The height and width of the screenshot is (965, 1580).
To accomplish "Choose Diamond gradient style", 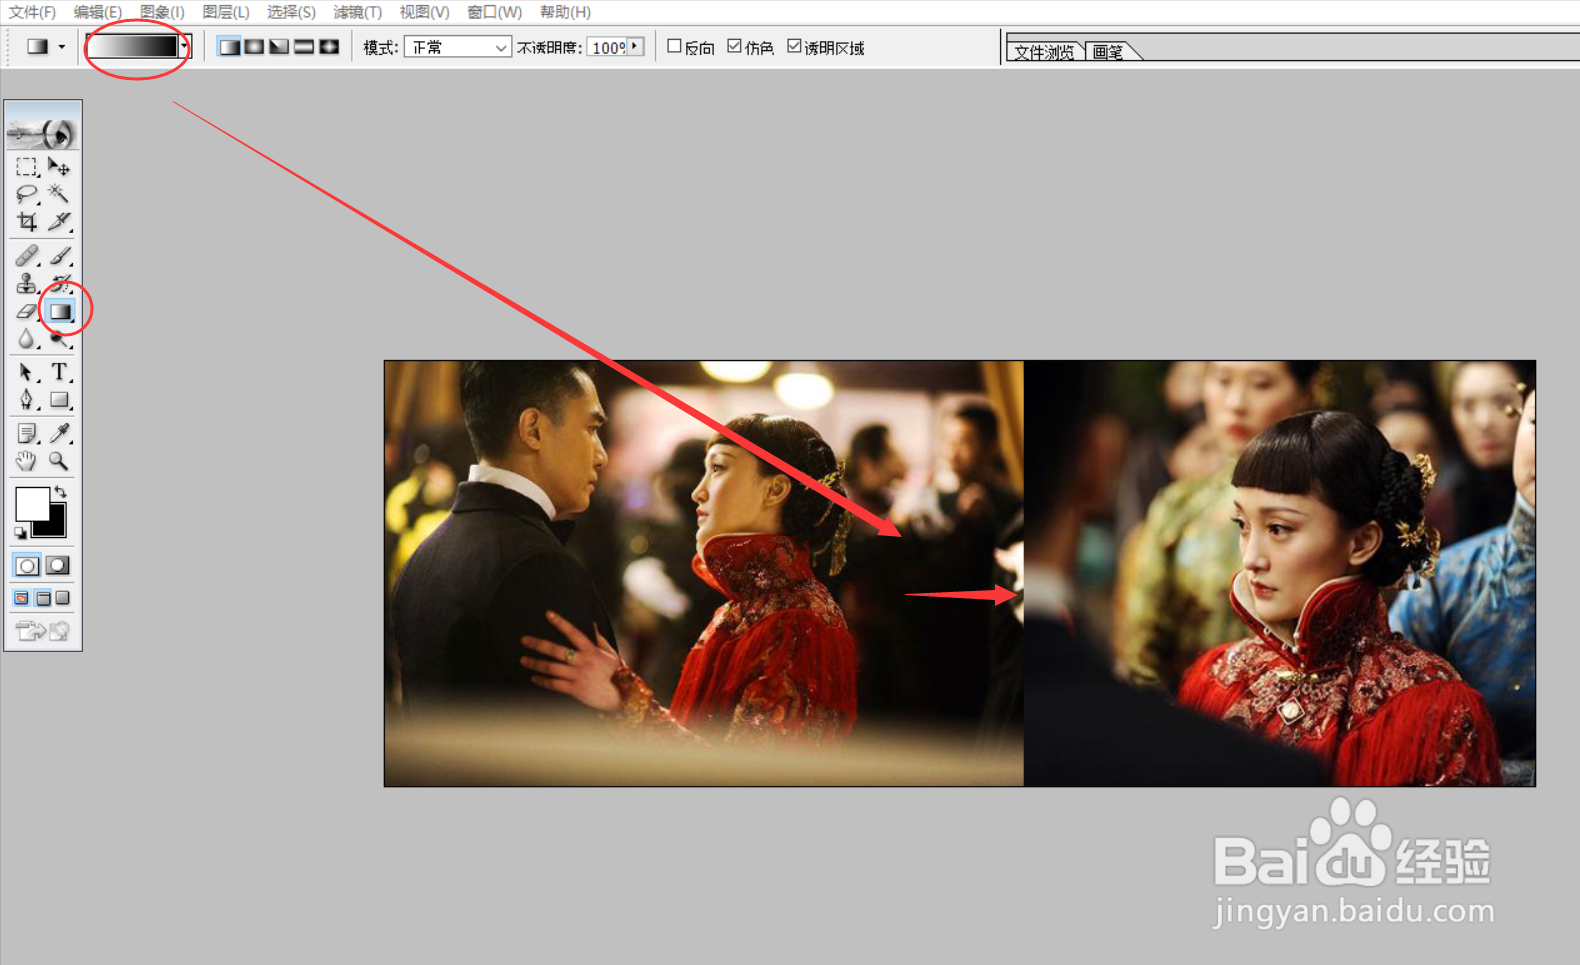I will tap(329, 47).
